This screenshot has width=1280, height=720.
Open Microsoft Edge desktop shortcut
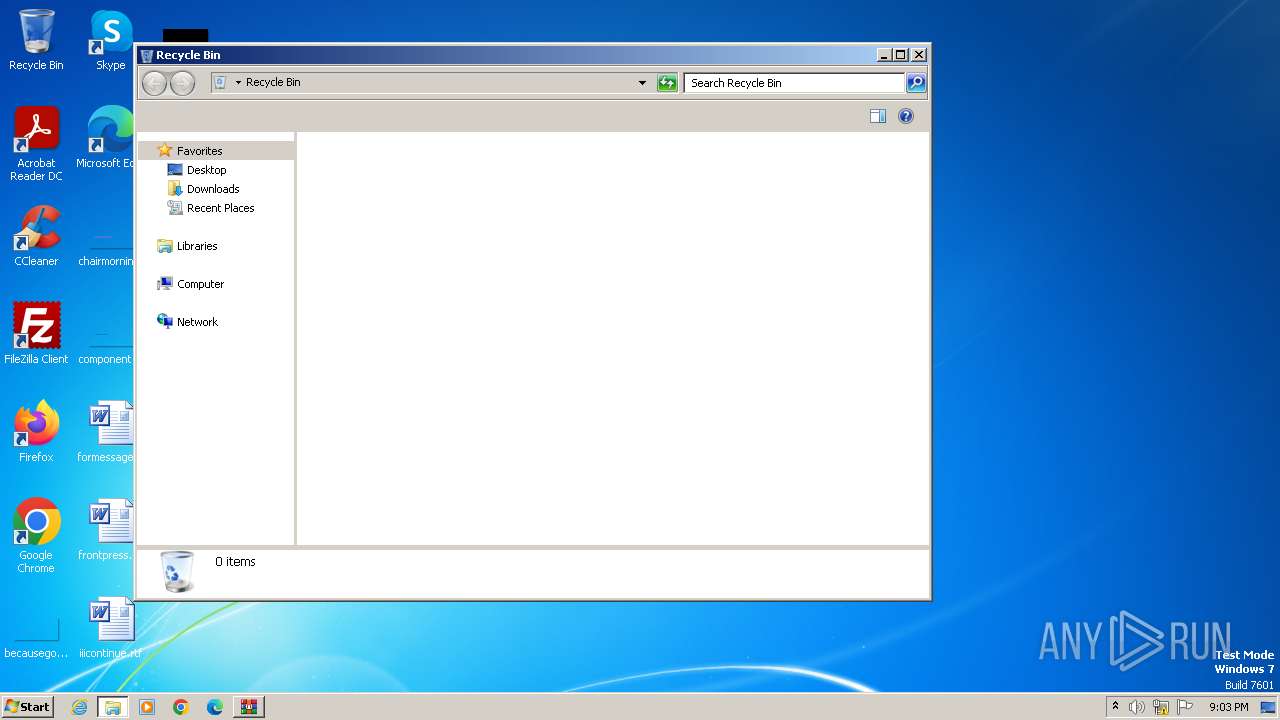tap(106, 138)
